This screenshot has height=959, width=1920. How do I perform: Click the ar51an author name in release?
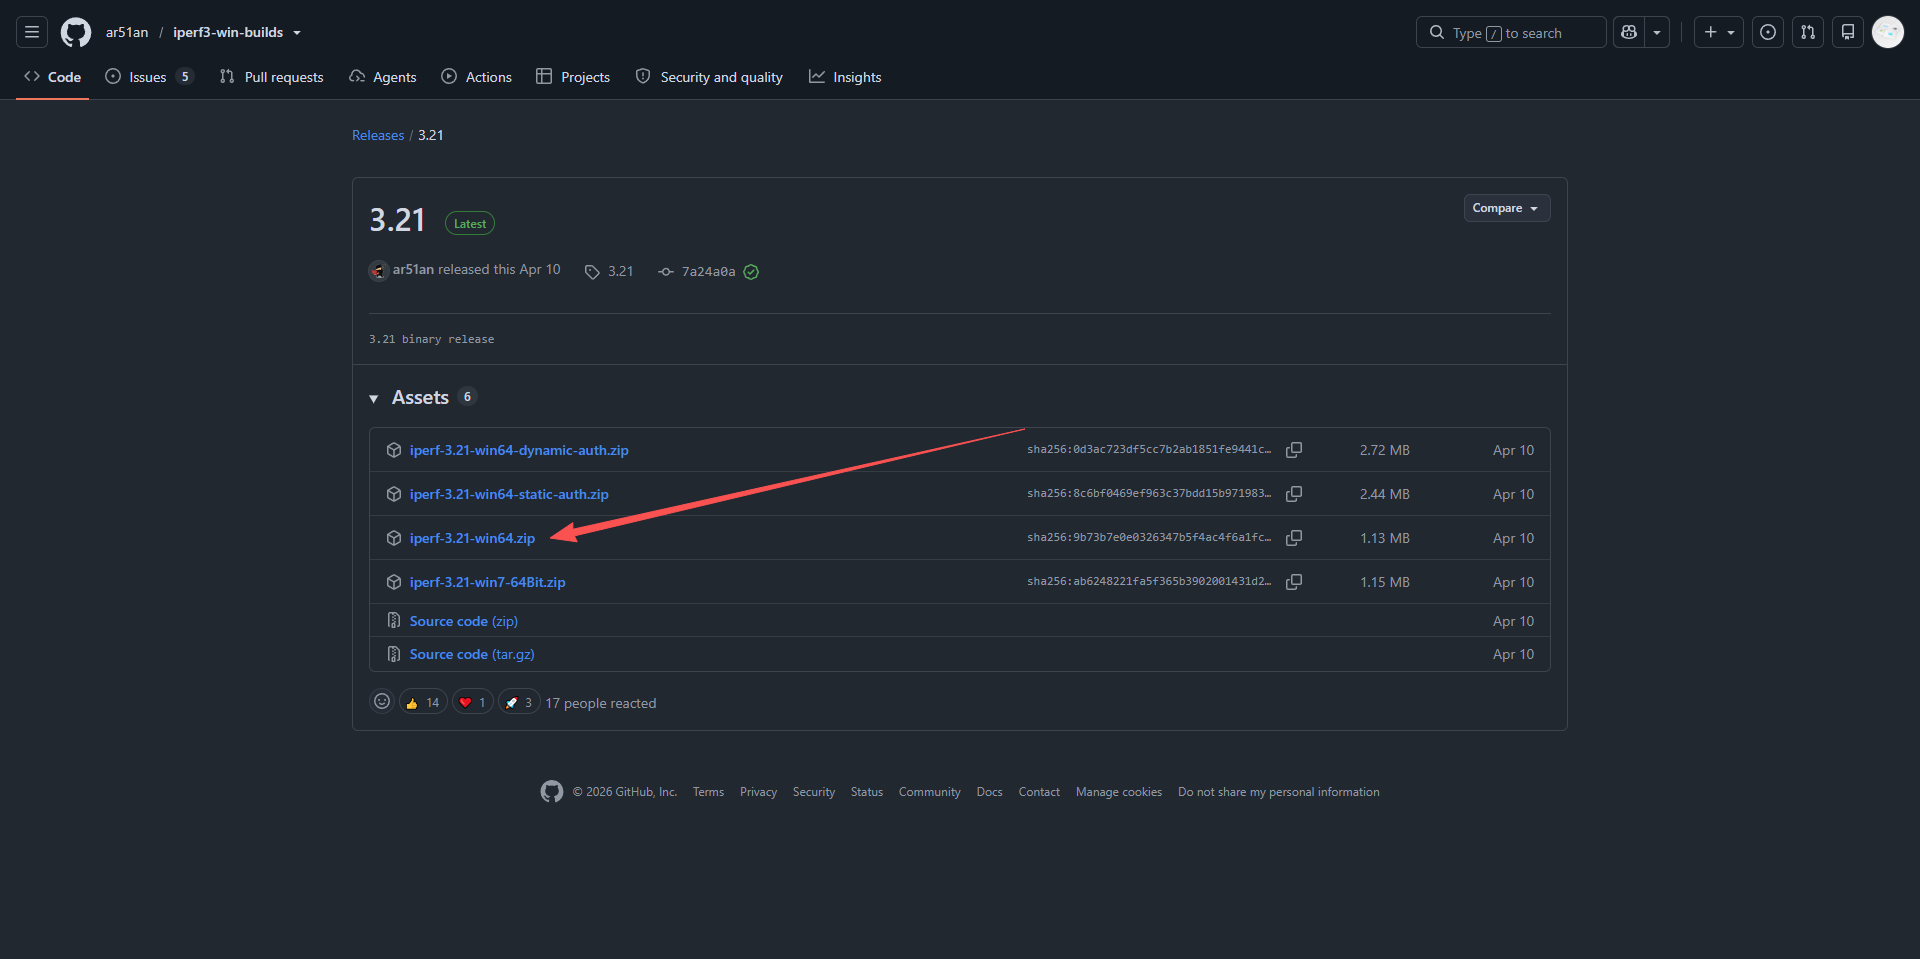pos(413,270)
